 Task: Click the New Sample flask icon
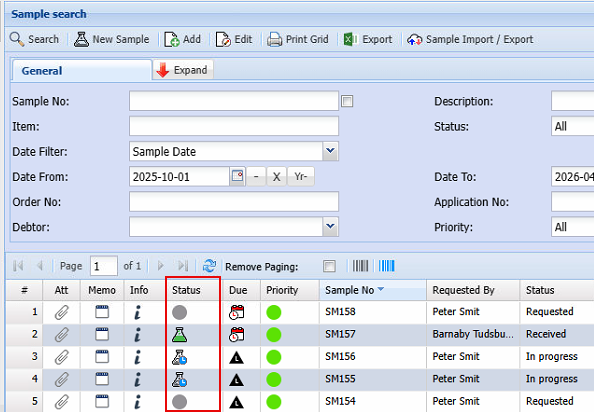[81, 39]
